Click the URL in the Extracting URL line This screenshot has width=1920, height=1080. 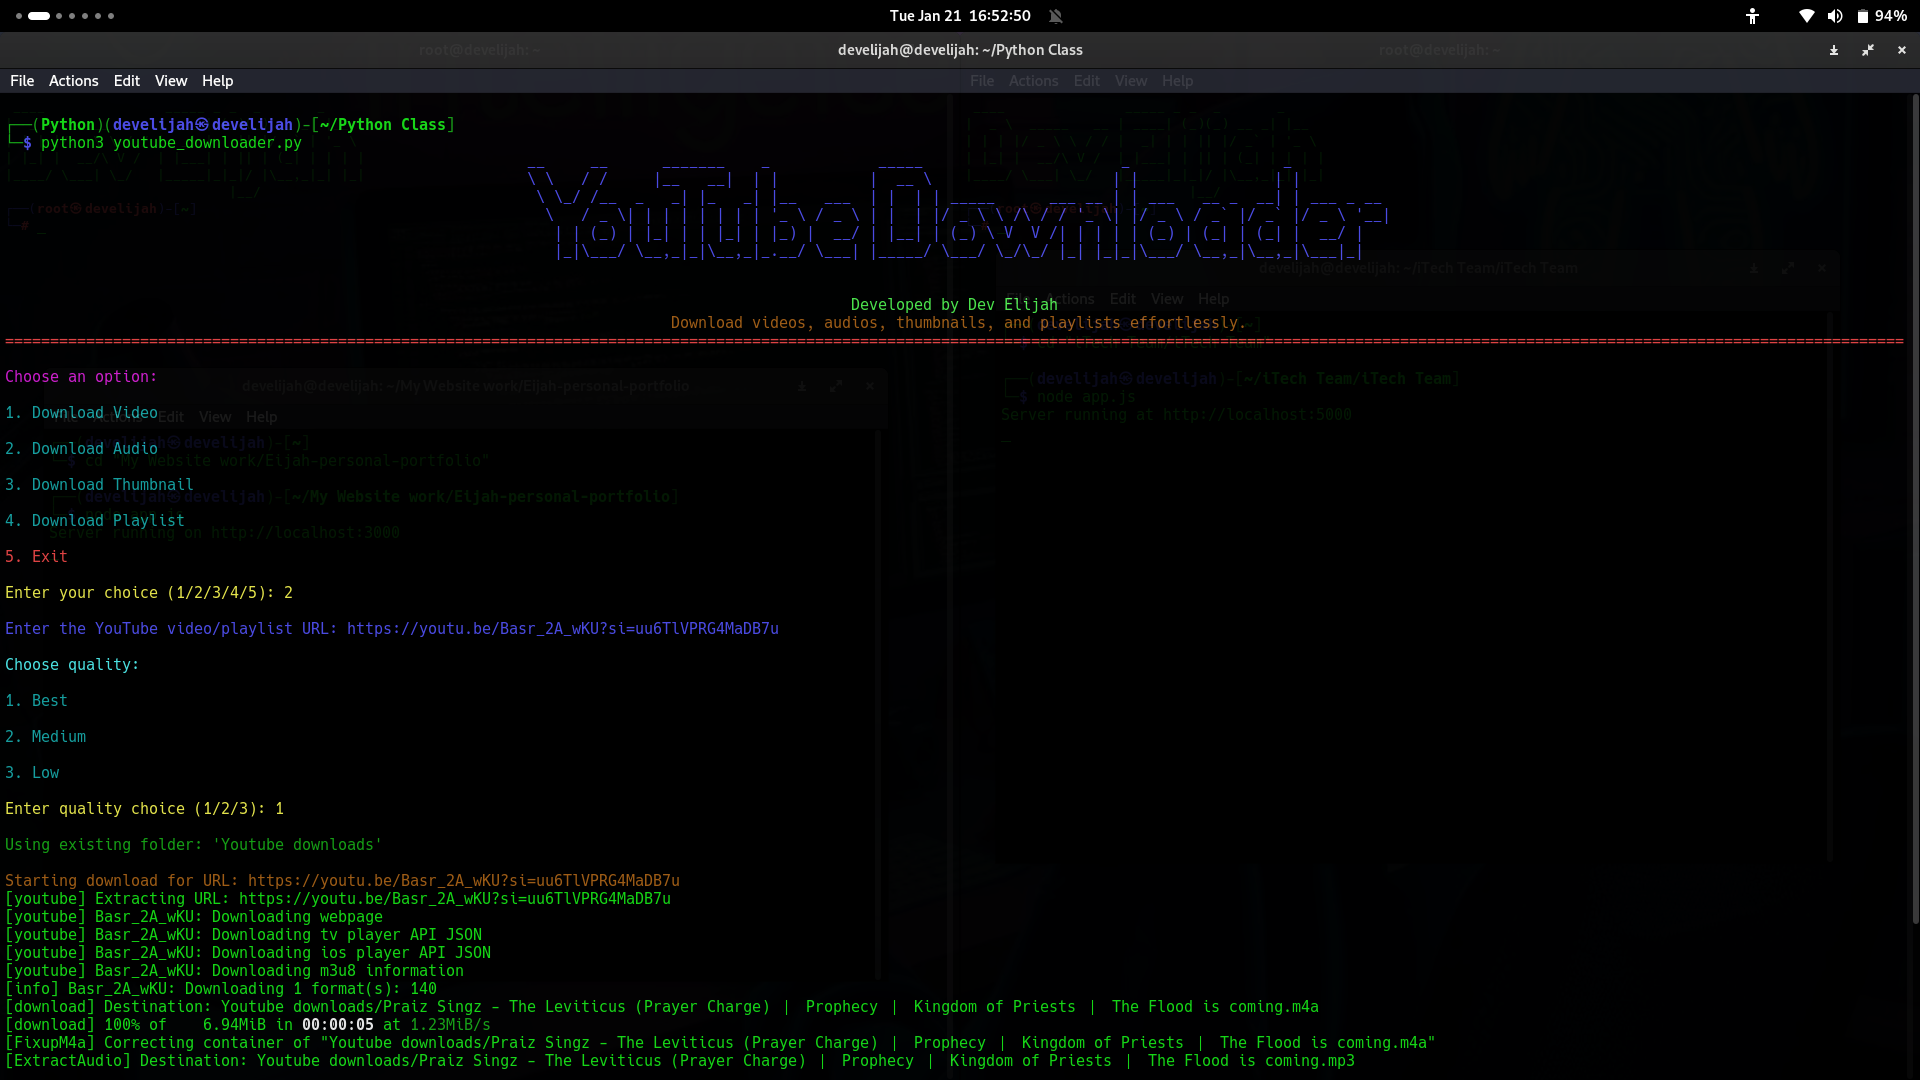coord(455,899)
